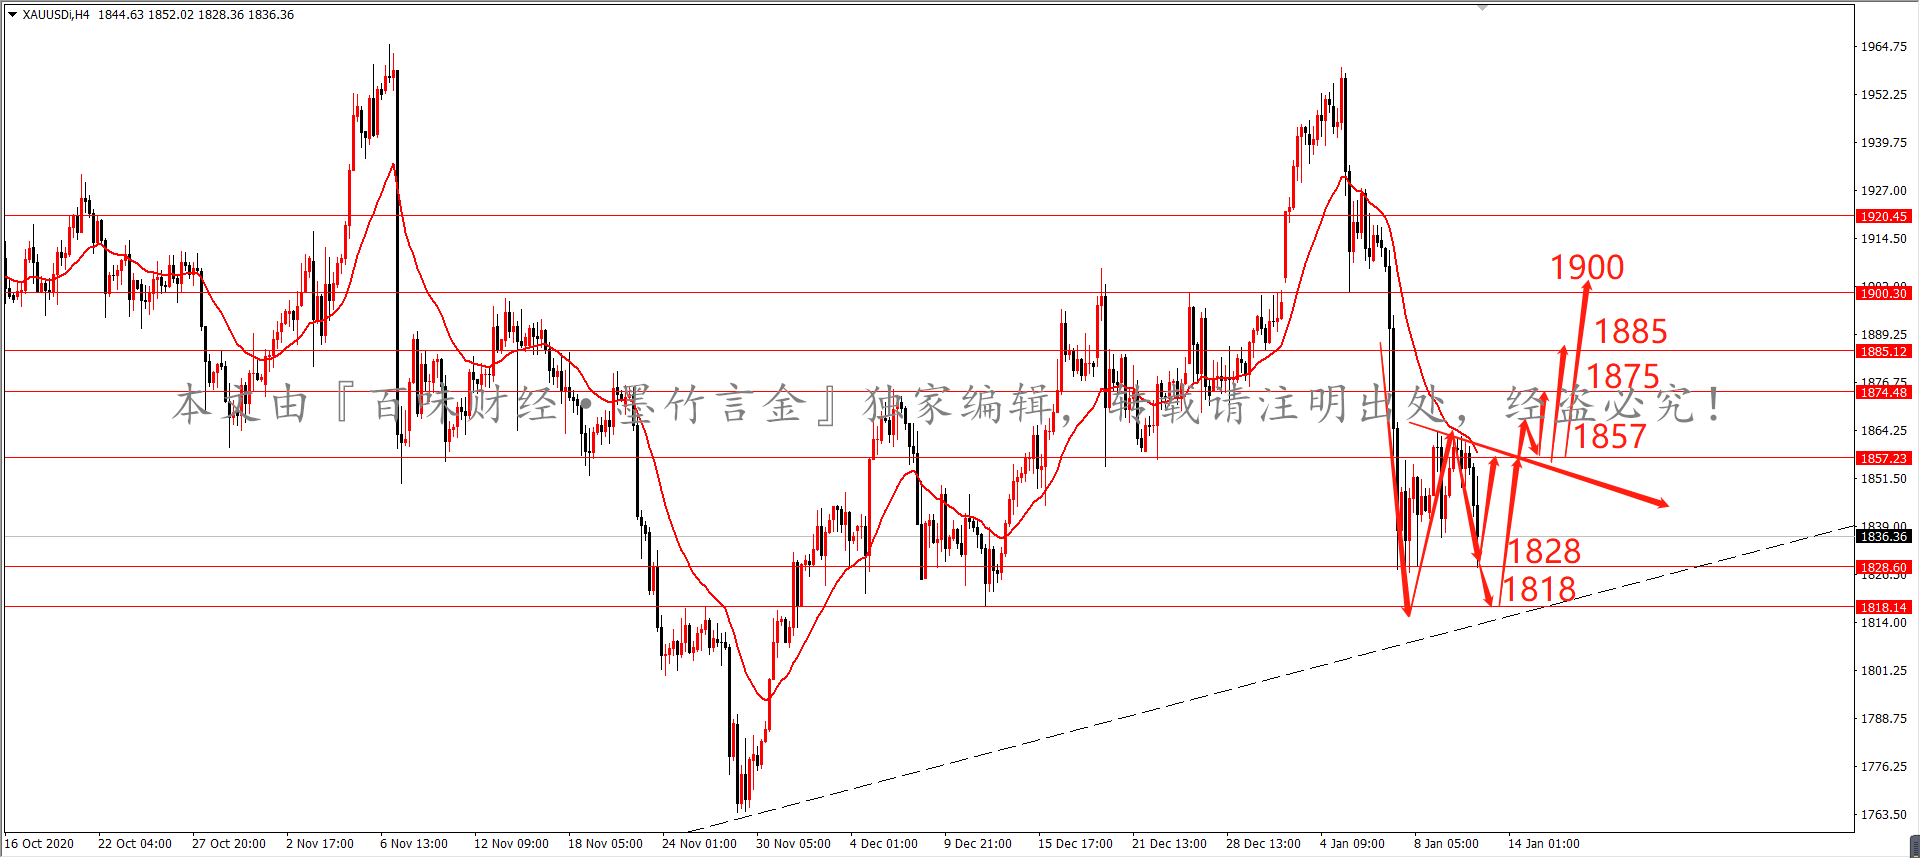Click the 30 Nov 05:00 time label
Viewport: 1920px width, 858px height.
click(x=793, y=844)
